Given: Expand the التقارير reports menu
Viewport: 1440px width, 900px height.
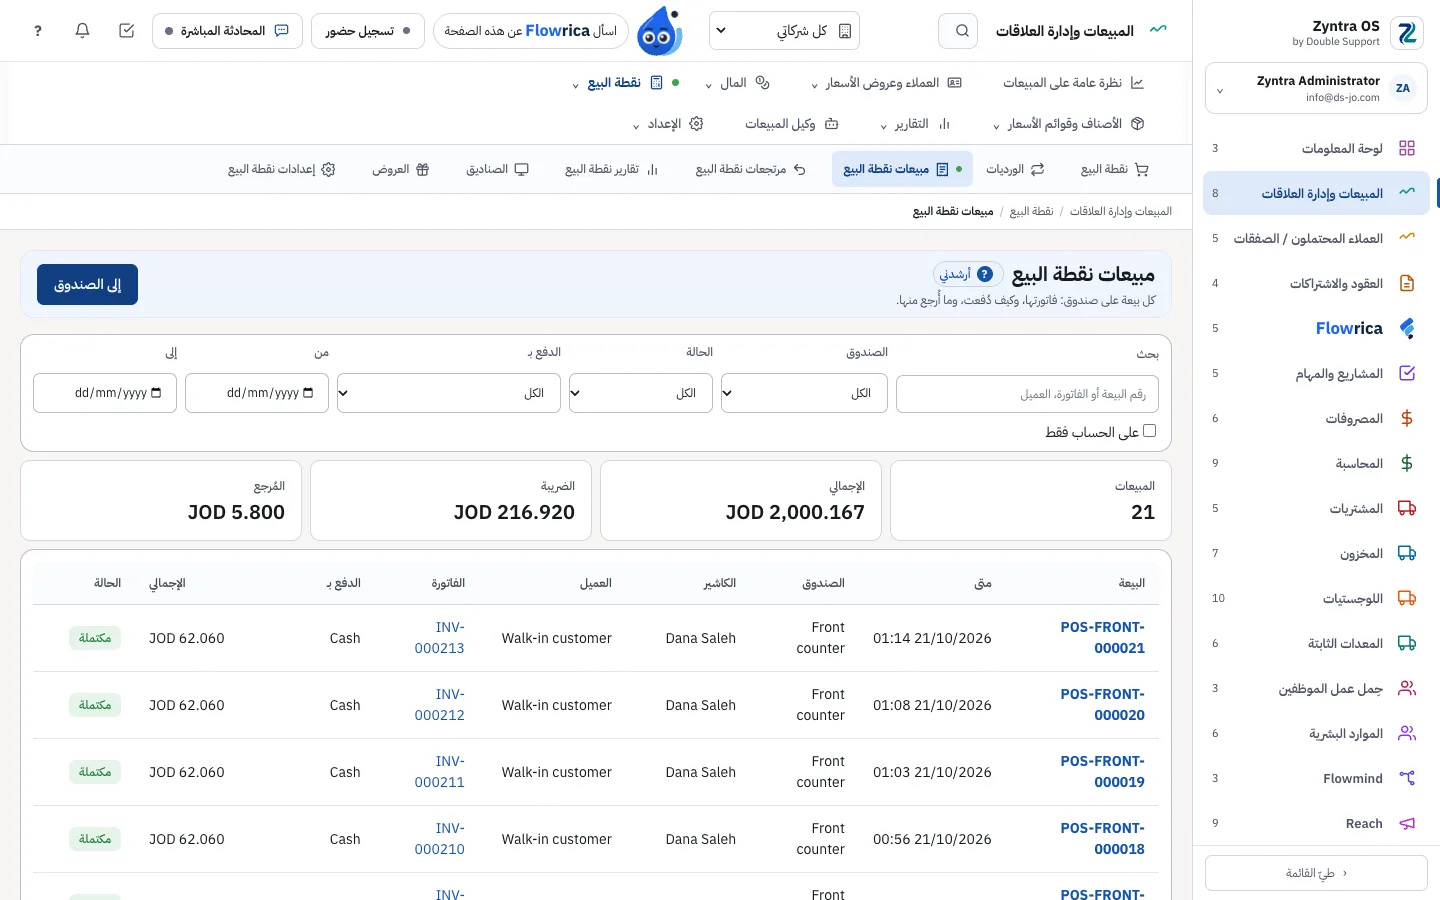Looking at the screenshot, I should tap(915, 124).
